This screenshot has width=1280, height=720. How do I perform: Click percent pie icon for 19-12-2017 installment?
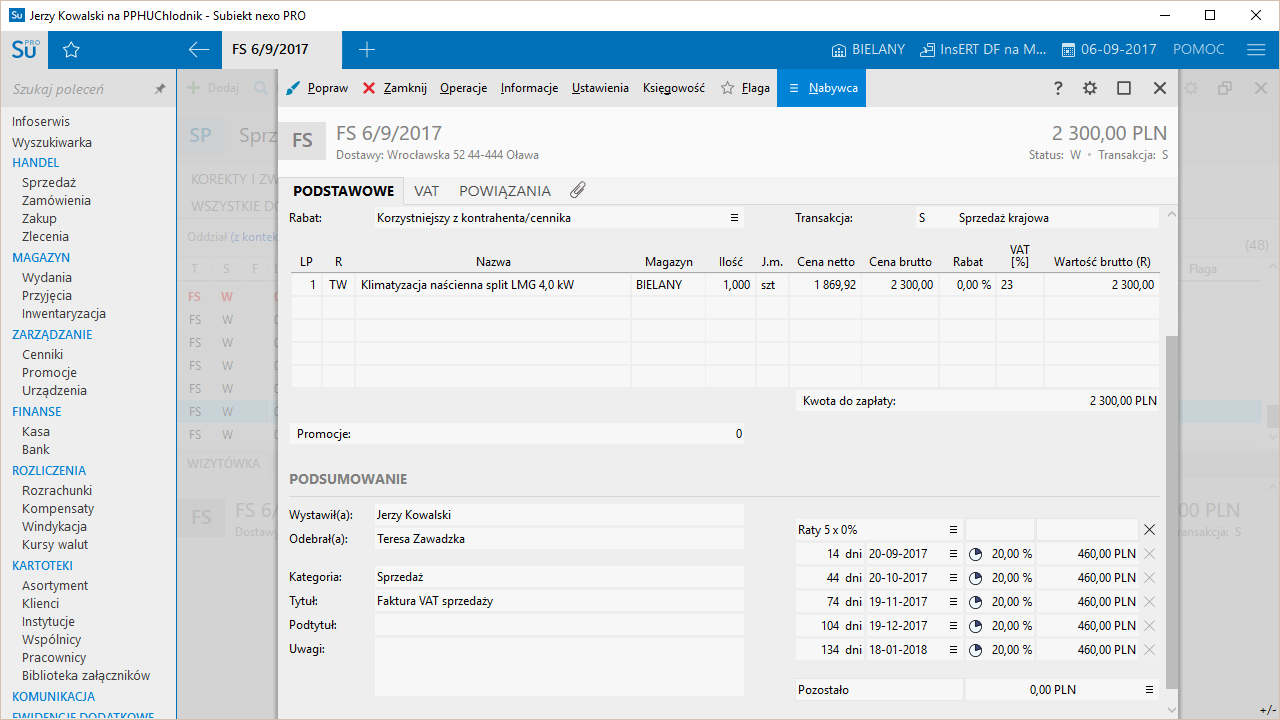pyautogui.click(x=976, y=626)
